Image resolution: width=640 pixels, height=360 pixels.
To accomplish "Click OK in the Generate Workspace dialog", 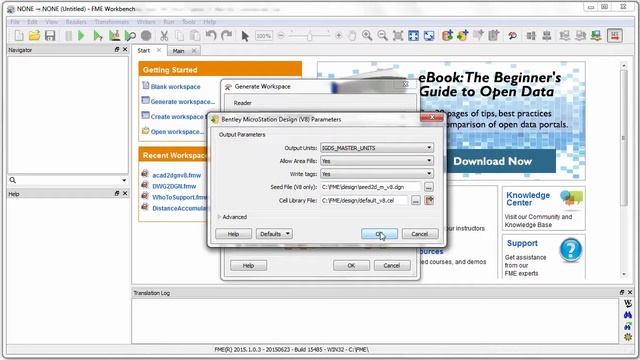I will 351,265.
